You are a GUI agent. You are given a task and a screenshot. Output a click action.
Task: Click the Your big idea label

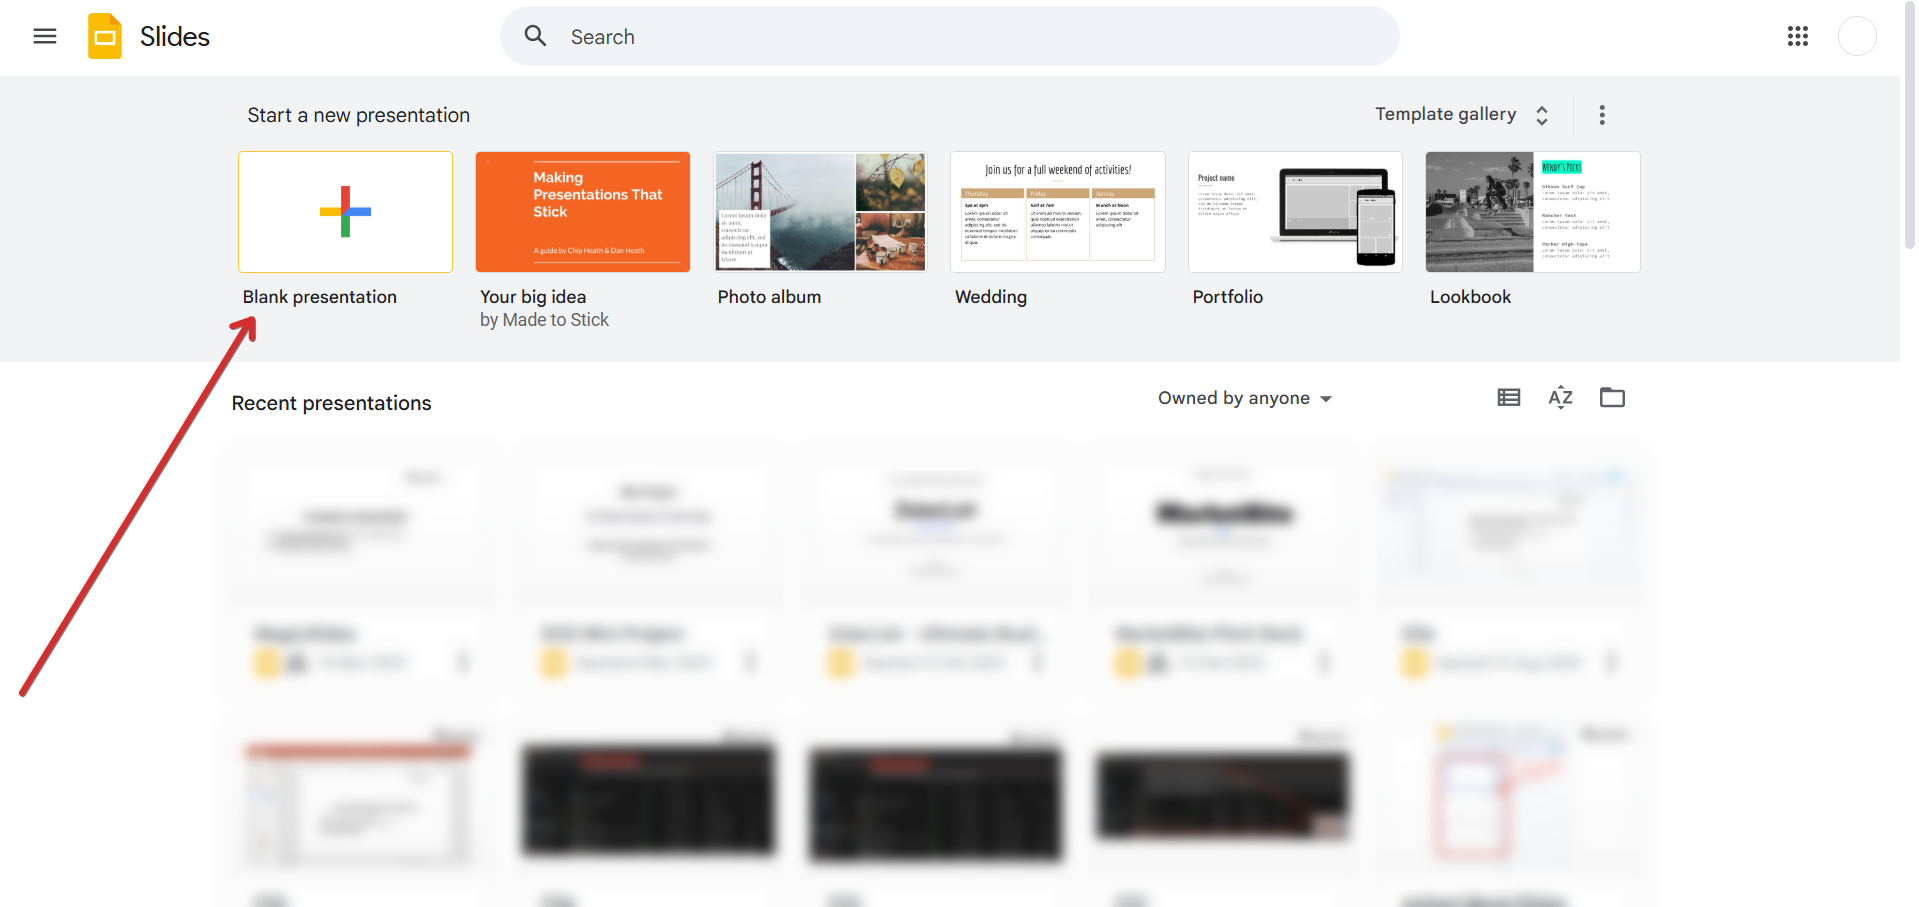[533, 297]
